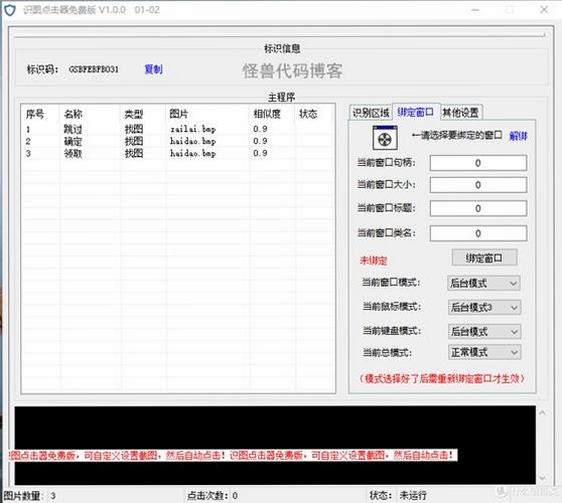
Task: Expand the 当前键盘模式 dropdown
Action: click(484, 332)
